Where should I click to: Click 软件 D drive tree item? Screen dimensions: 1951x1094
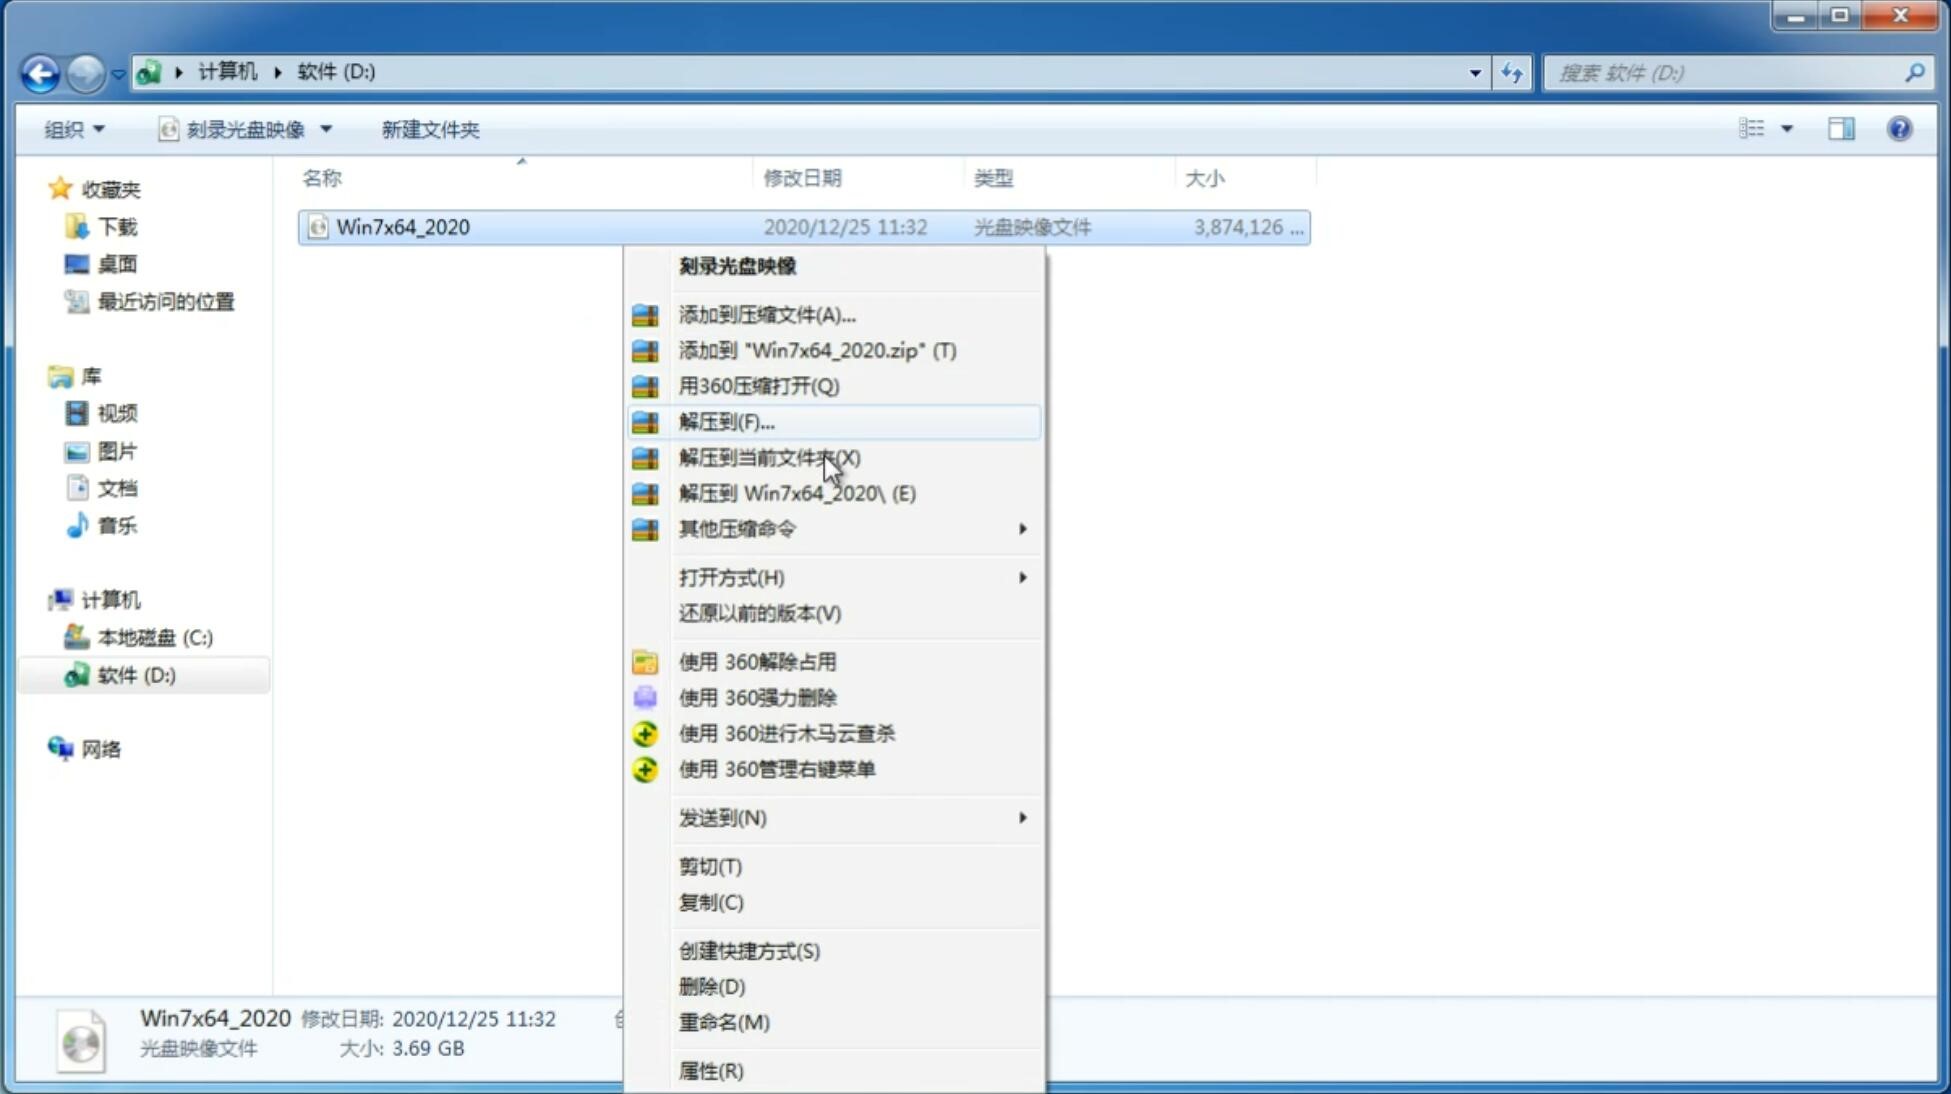tap(134, 674)
